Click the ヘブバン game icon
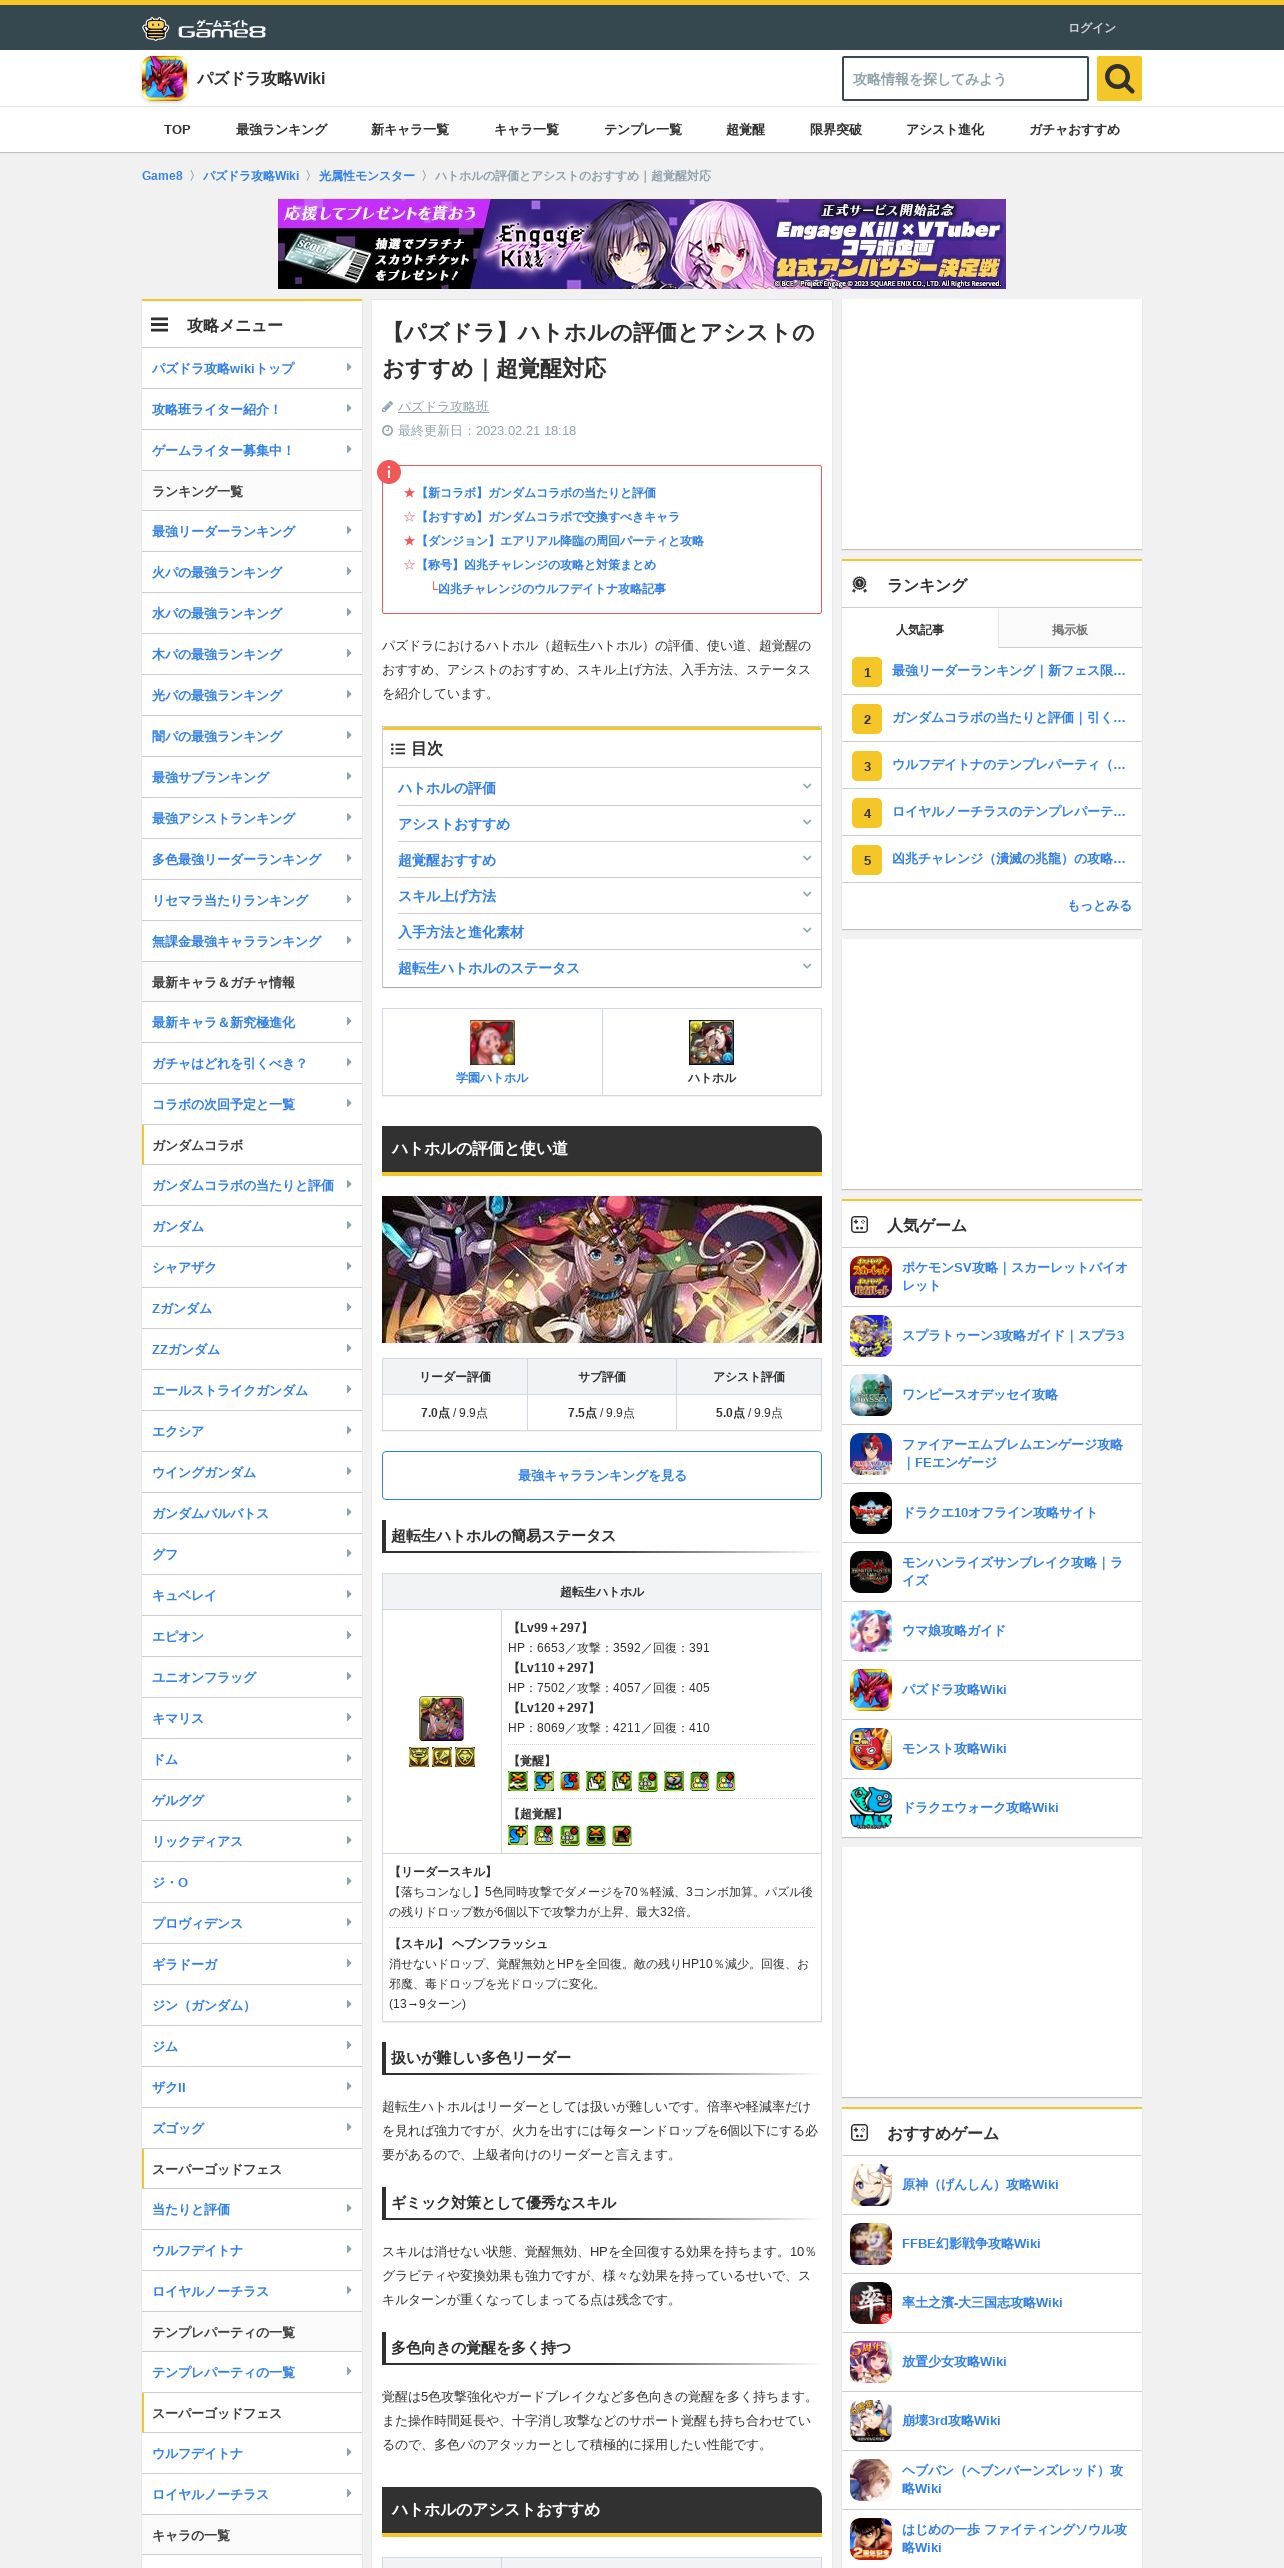Screen dimensions: 1284x2568 [x=871, y=2480]
